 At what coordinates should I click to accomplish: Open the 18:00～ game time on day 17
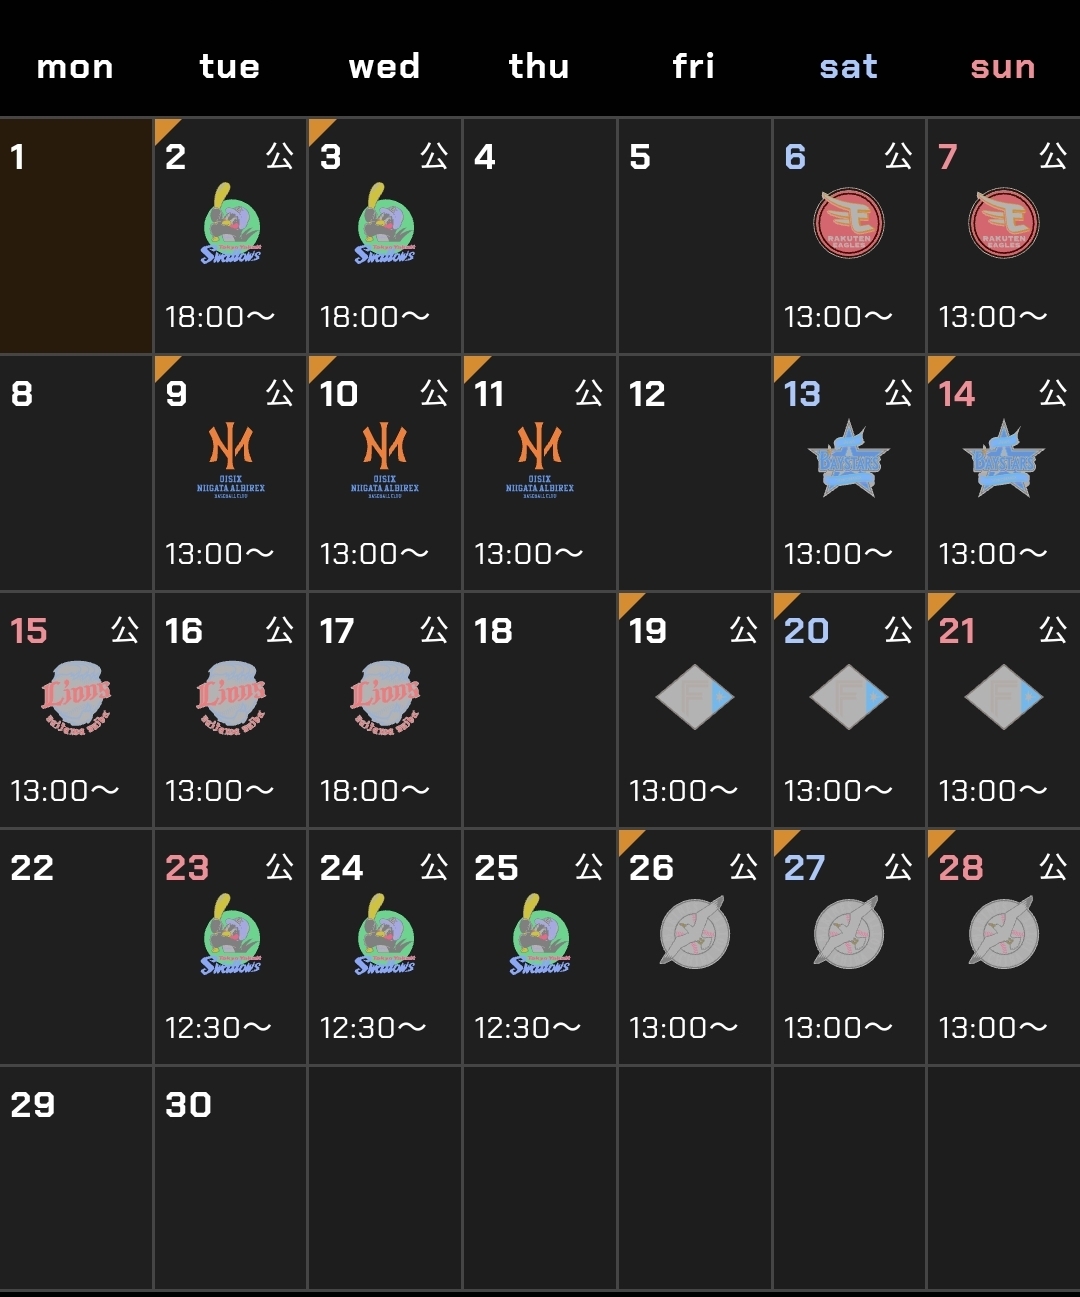point(374,791)
